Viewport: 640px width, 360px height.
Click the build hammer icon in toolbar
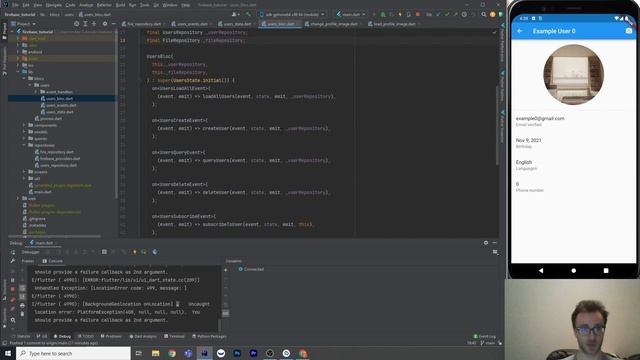[x=248, y=14]
